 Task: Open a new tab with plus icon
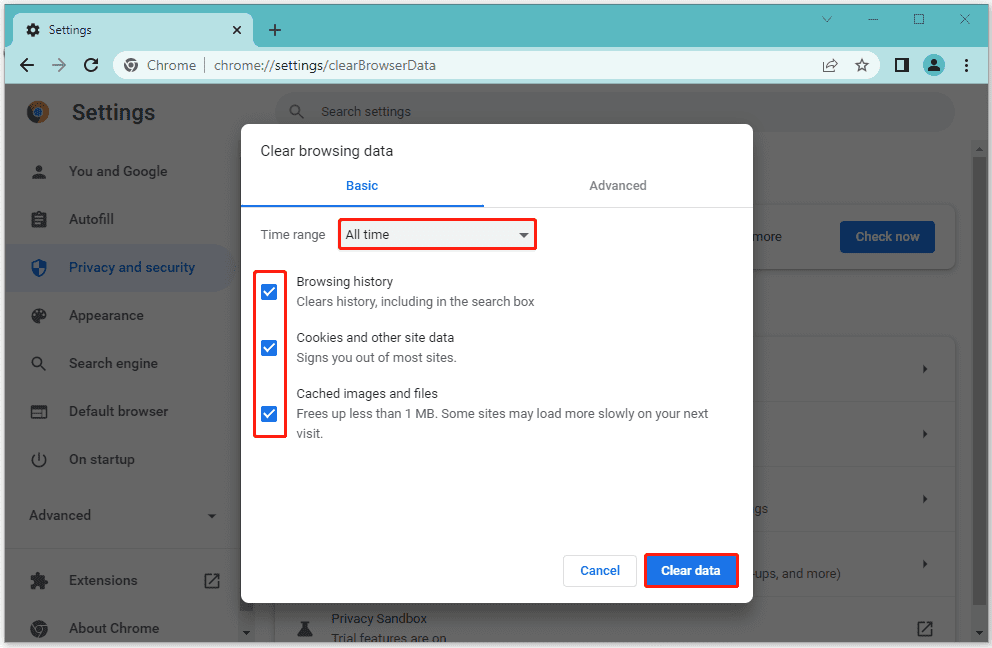pyautogui.click(x=275, y=30)
